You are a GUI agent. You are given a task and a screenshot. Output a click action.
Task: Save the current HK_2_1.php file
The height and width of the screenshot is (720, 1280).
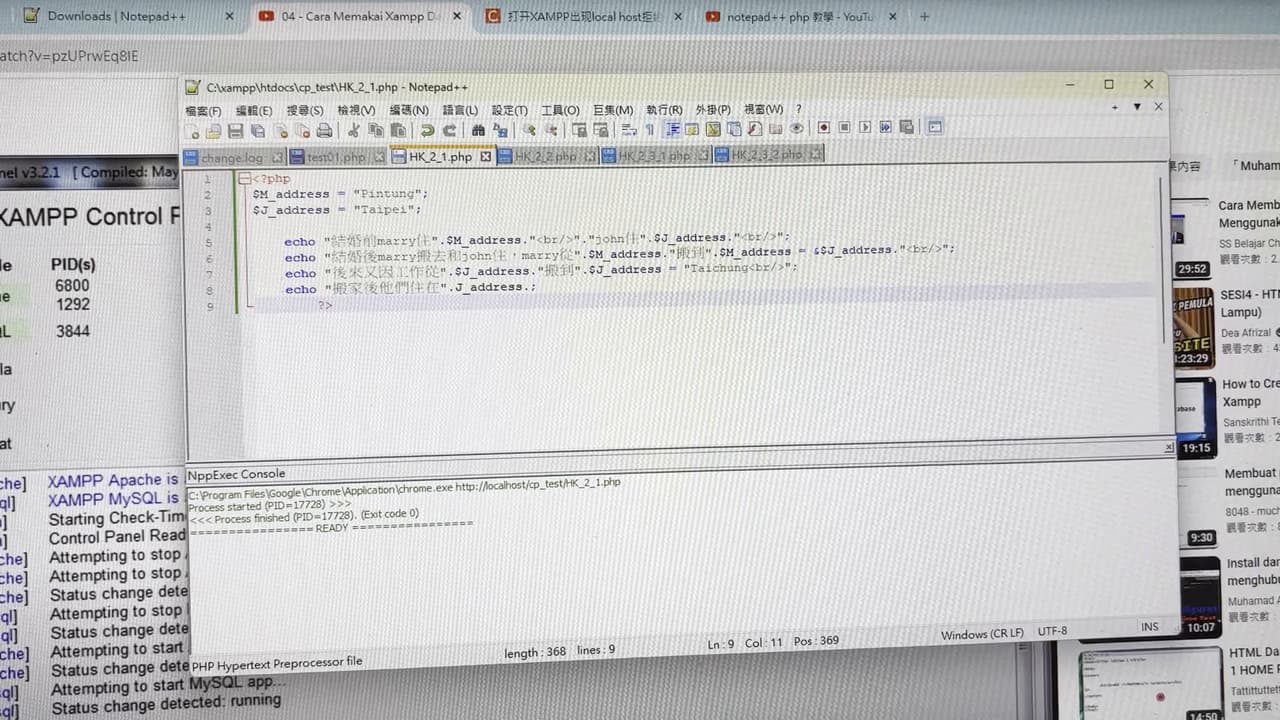click(x=234, y=130)
